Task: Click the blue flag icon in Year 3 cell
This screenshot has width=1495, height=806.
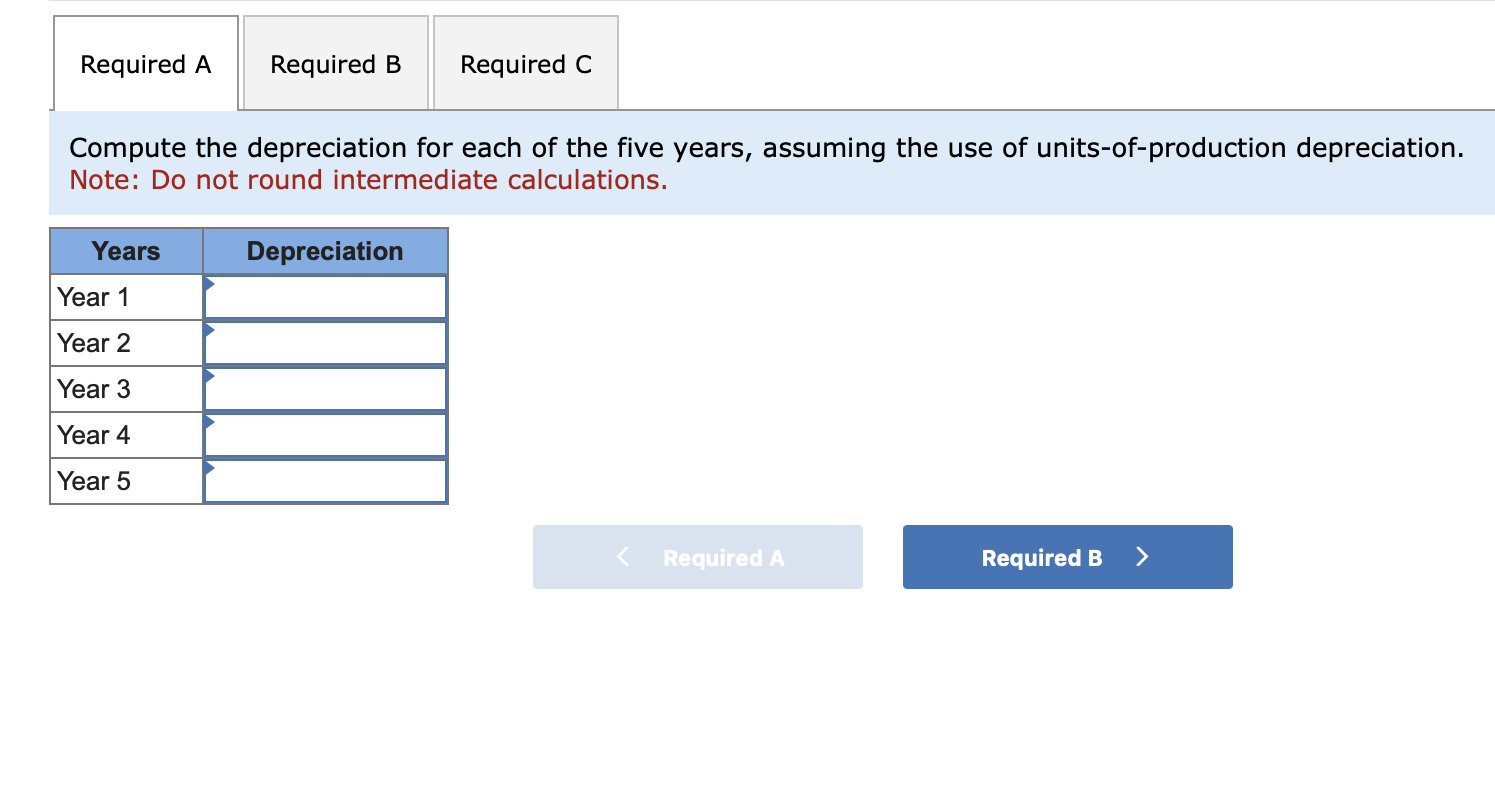Action: (x=209, y=375)
